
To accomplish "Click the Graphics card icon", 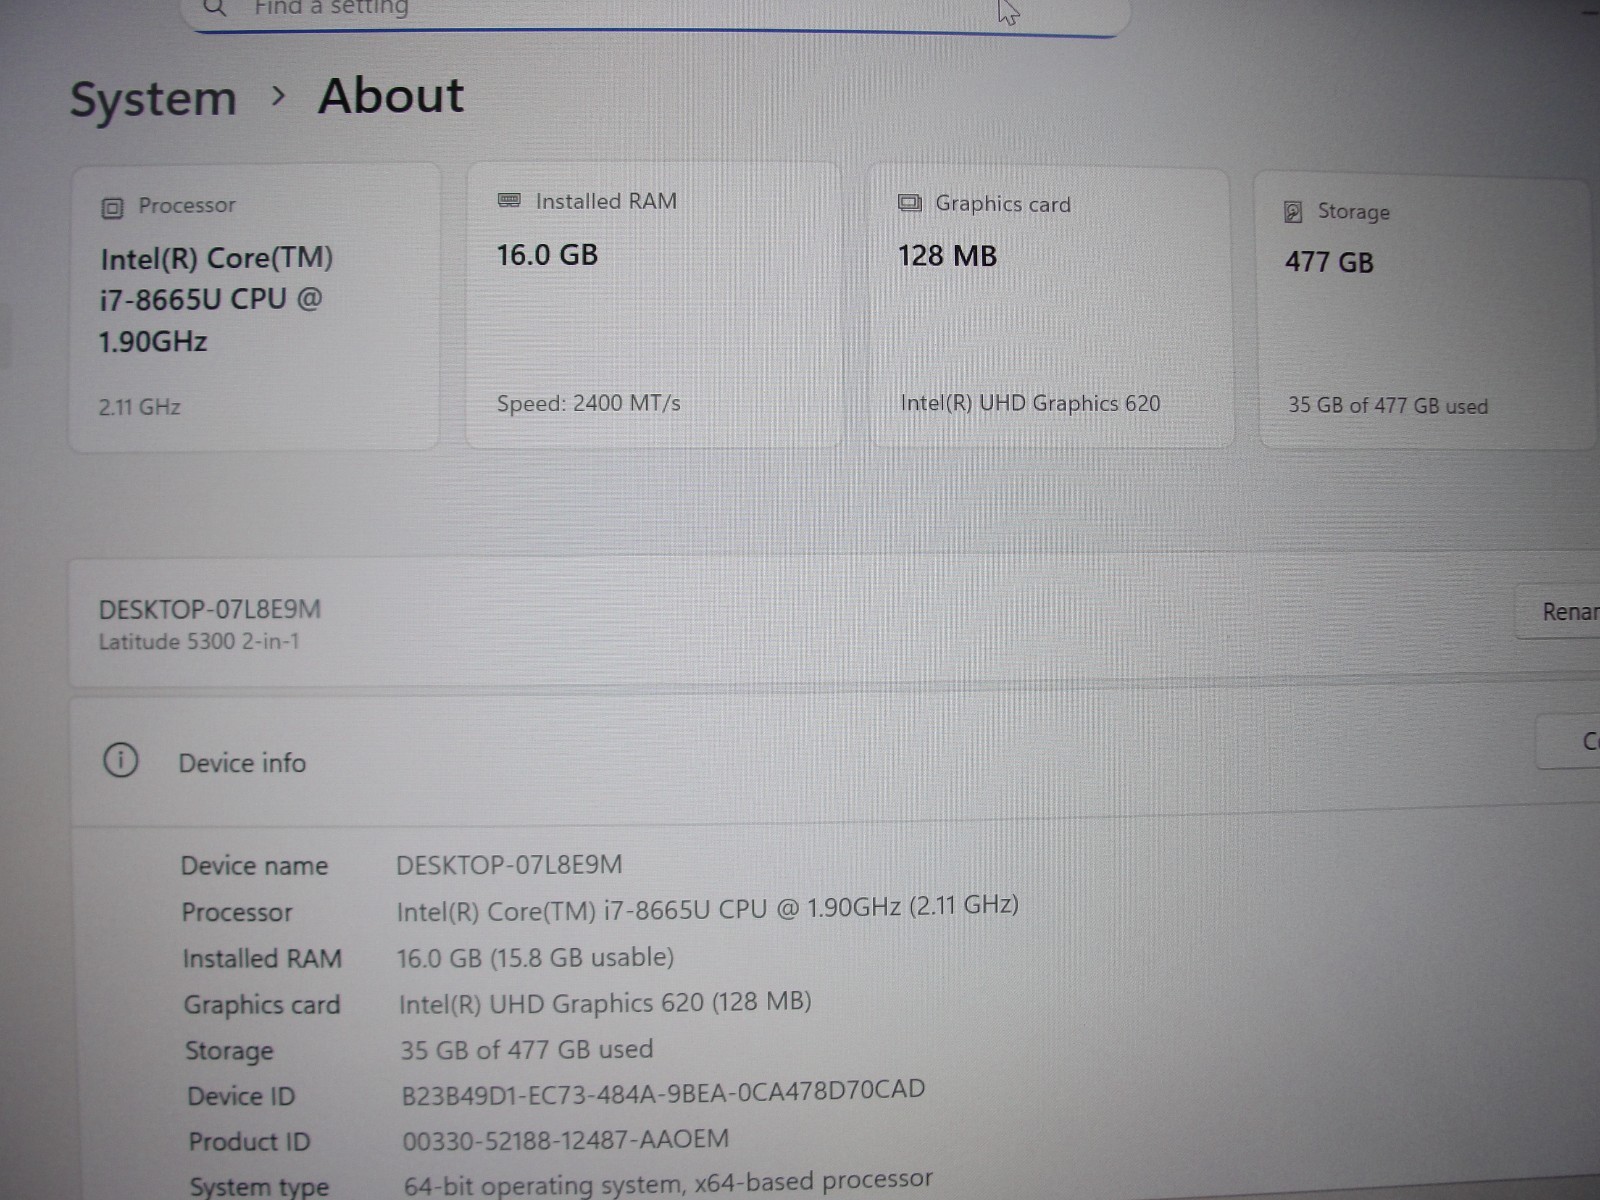I will (x=909, y=203).
